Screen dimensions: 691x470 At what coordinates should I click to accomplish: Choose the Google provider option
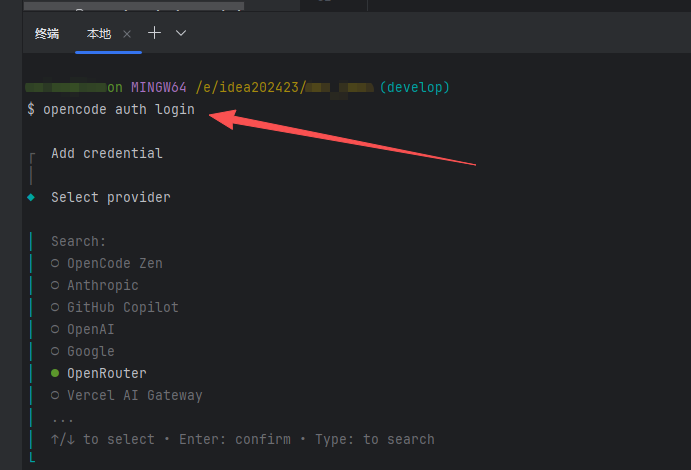[90, 351]
